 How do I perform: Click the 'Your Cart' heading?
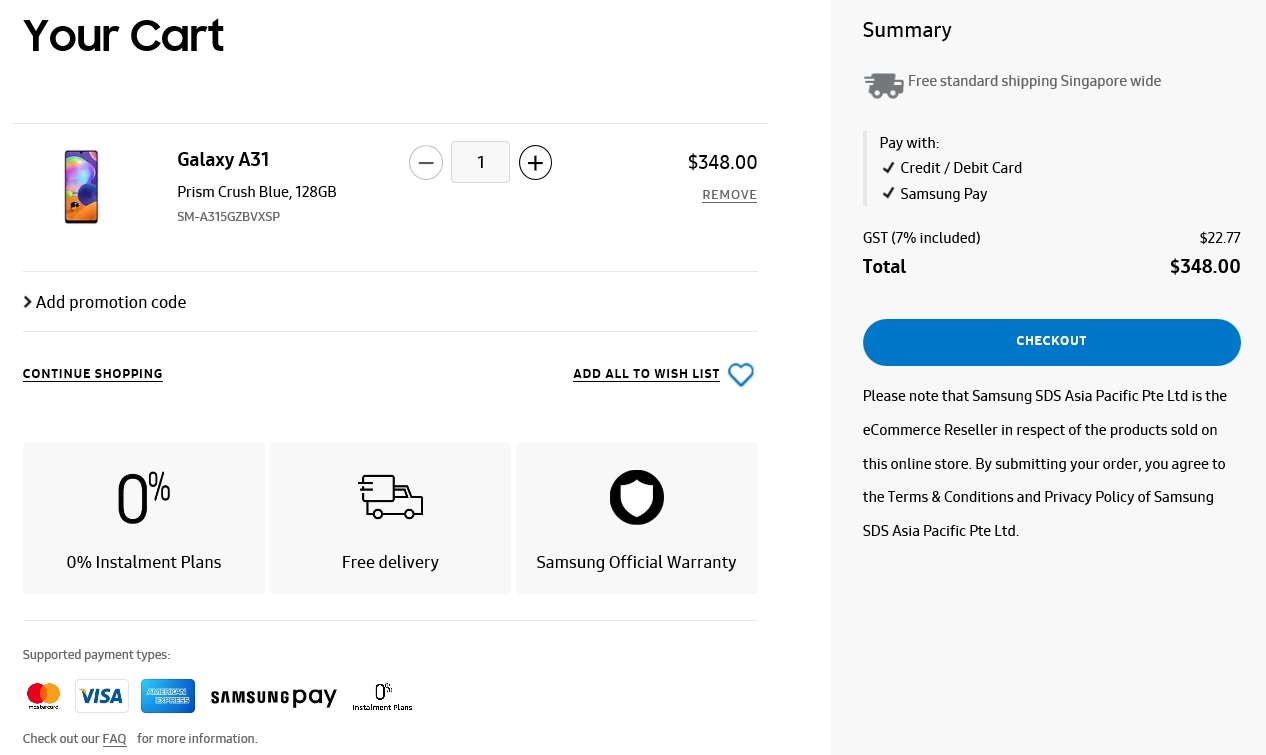tap(123, 36)
